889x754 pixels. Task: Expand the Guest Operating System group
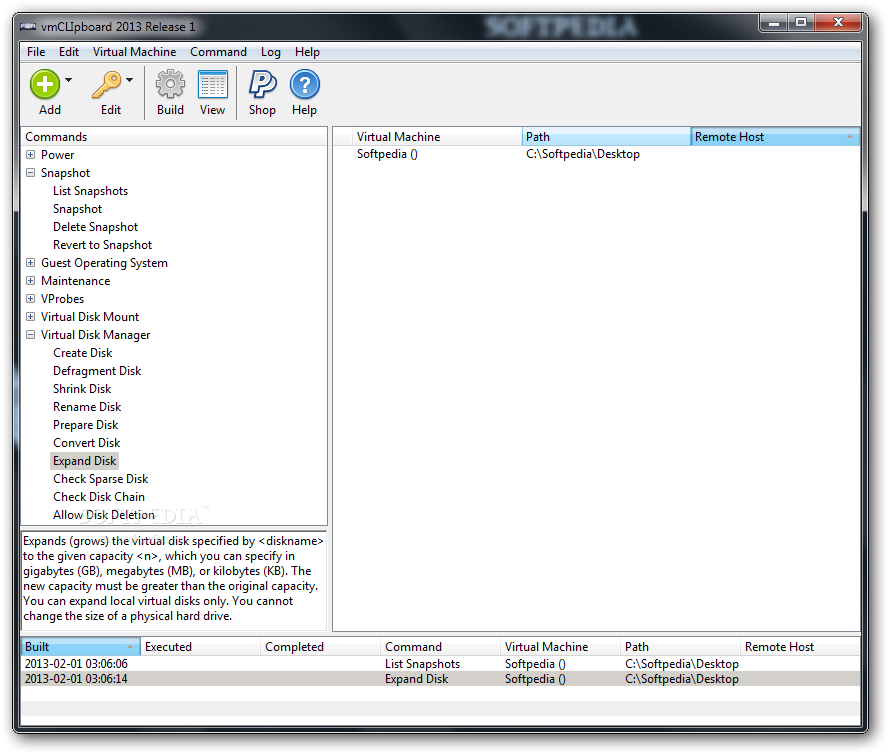click(31, 263)
